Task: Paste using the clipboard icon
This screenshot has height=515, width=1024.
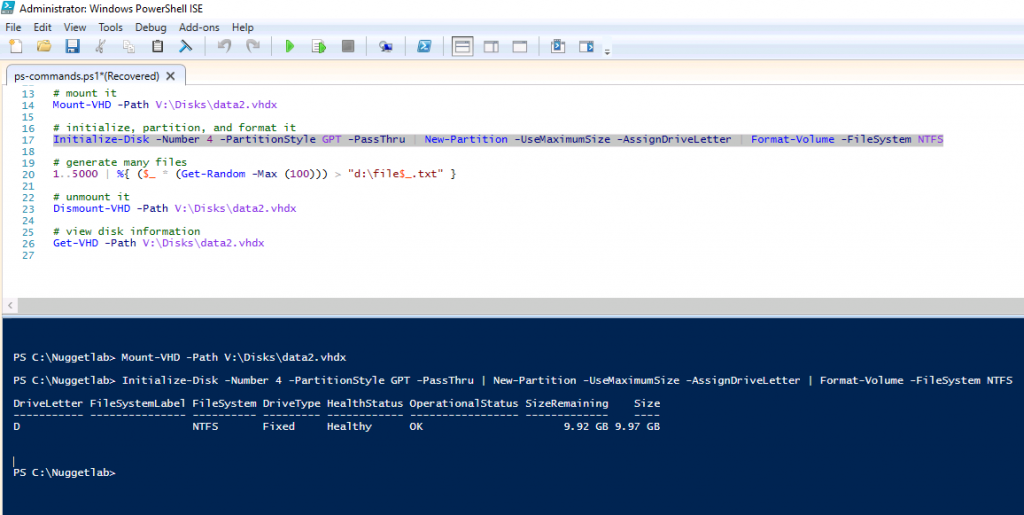Action: (157, 46)
